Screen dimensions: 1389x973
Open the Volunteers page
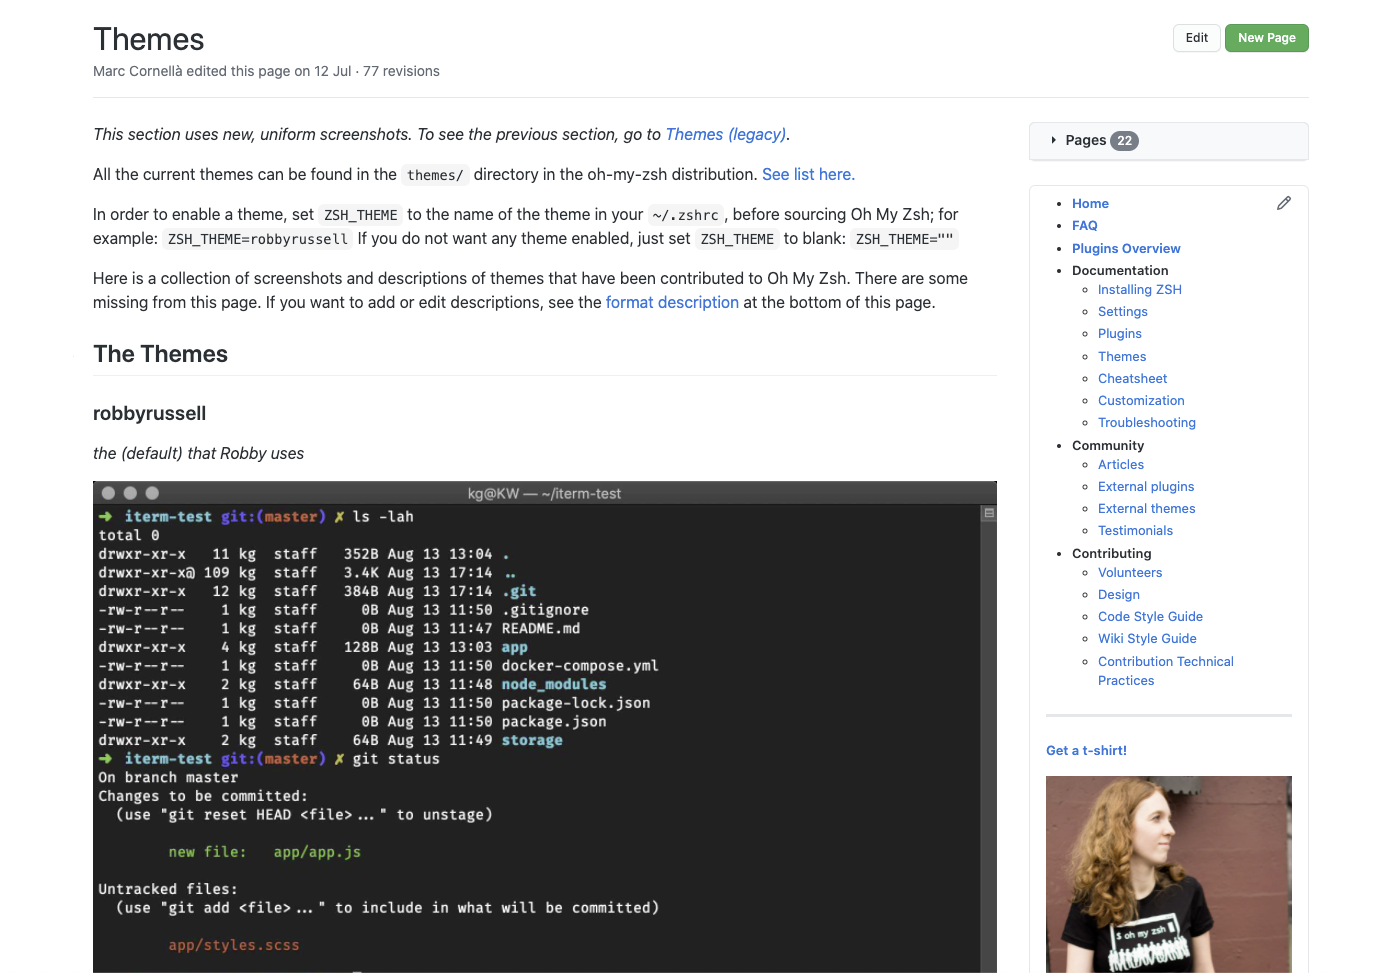point(1130,572)
